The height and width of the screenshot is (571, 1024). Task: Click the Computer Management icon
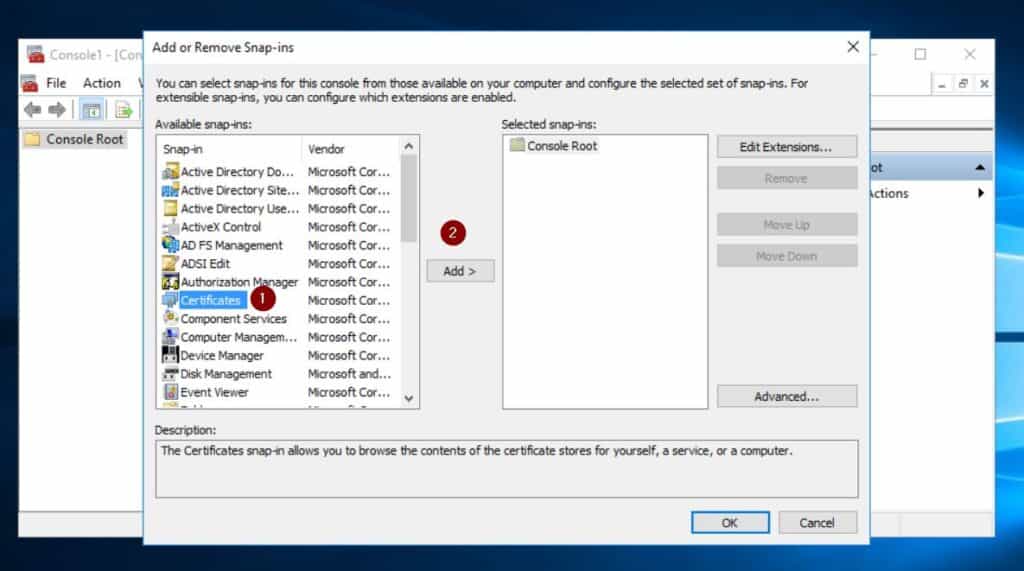170,336
